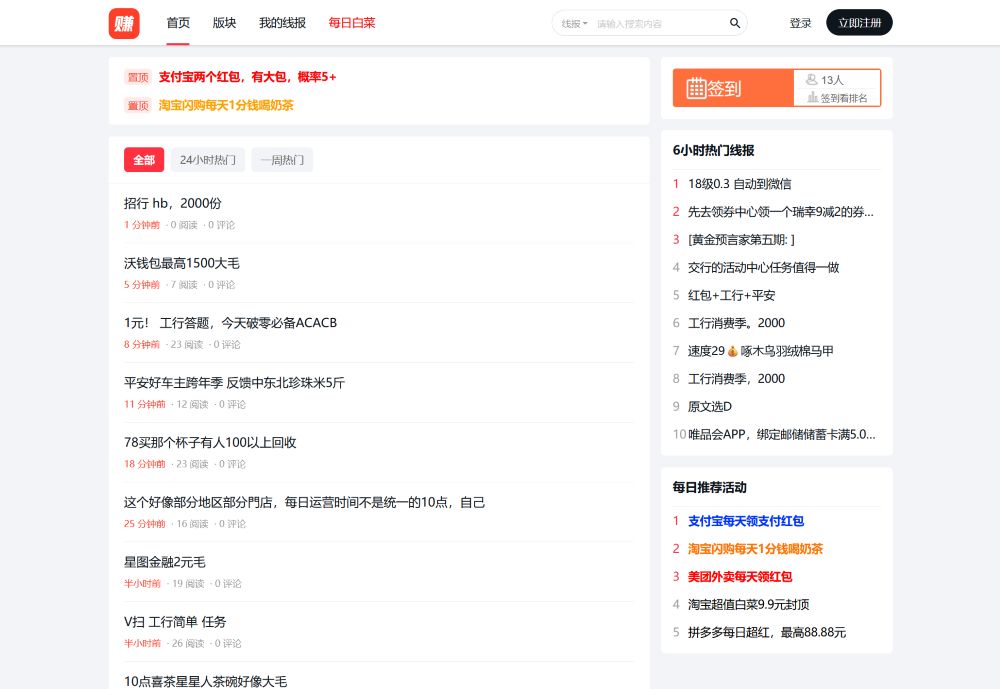The width and height of the screenshot is (1000, 689).
Task: Click the search magnifier icon
Action: click(x=734, y=22)
